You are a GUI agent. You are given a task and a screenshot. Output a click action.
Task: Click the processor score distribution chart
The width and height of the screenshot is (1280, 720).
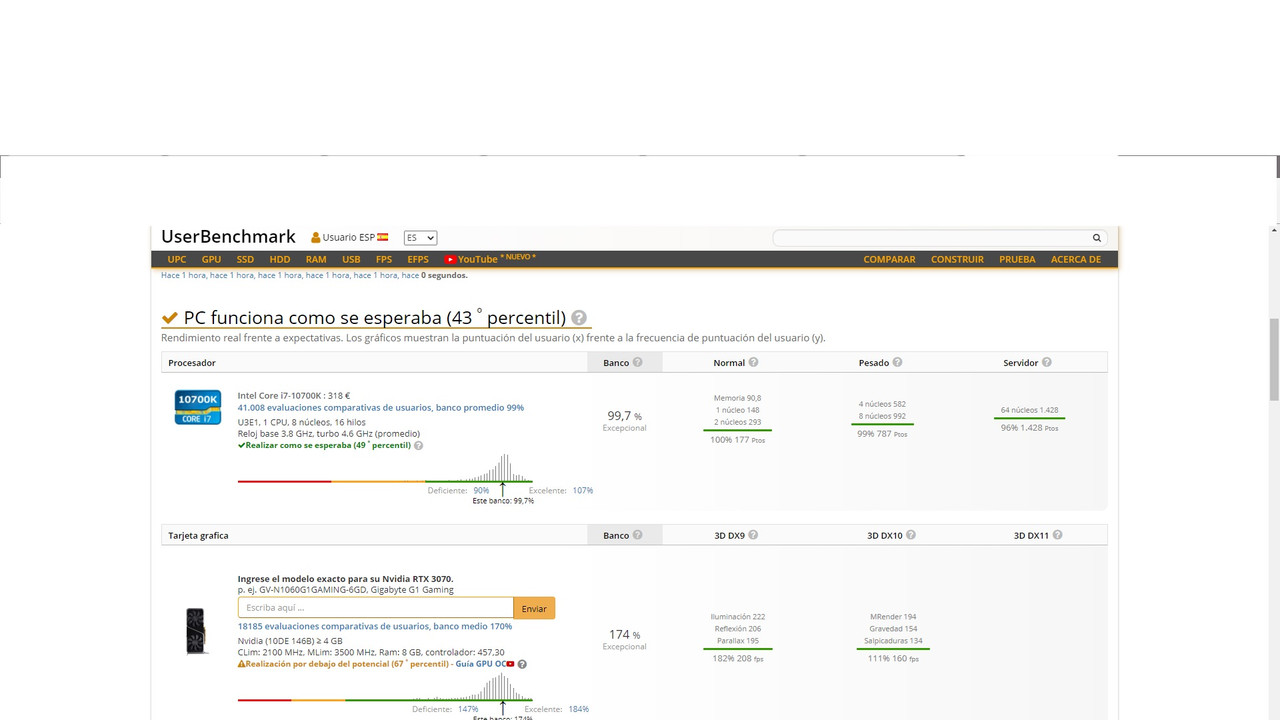385,468
